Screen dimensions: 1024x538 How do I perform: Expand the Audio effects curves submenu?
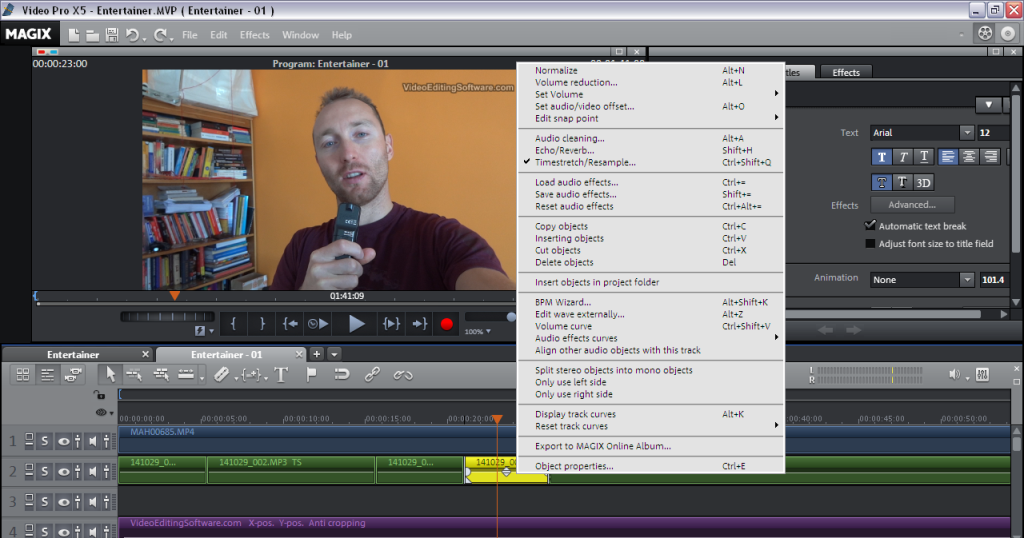776,338
